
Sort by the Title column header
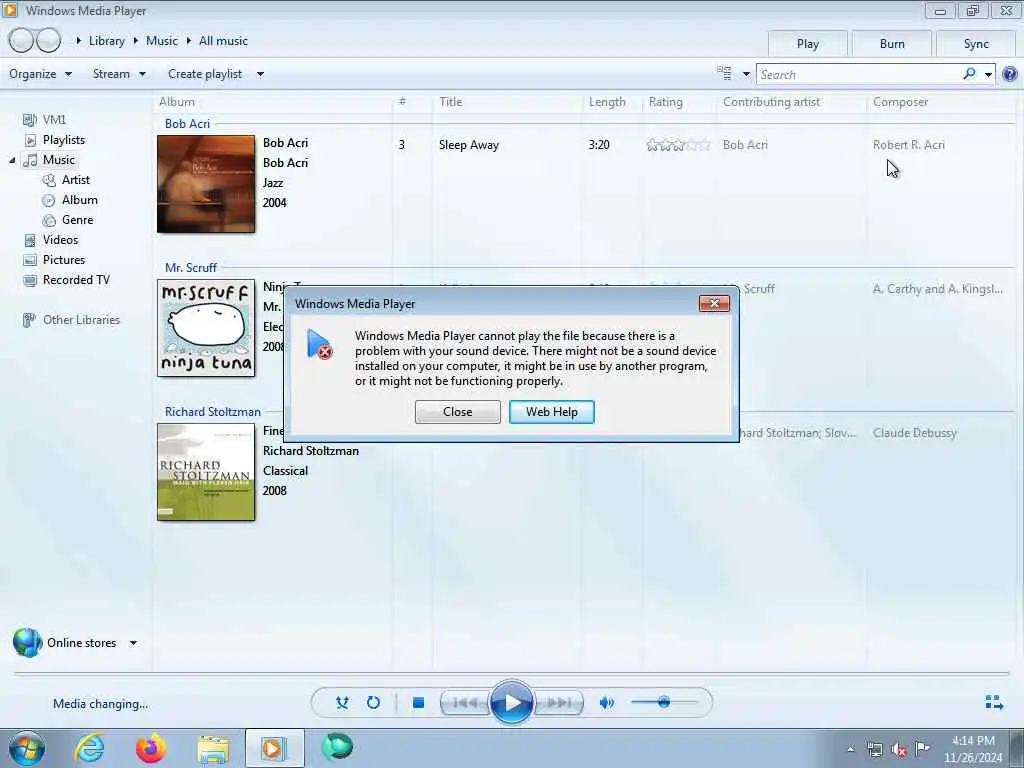coord(451,102)
